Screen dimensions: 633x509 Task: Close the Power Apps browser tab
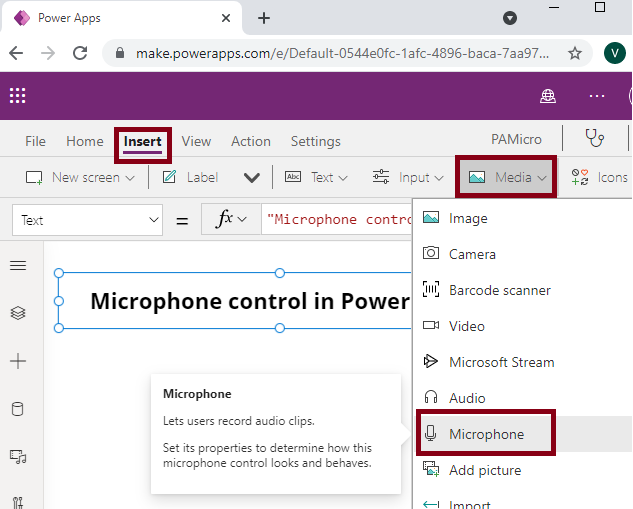[x=226, y=18]
